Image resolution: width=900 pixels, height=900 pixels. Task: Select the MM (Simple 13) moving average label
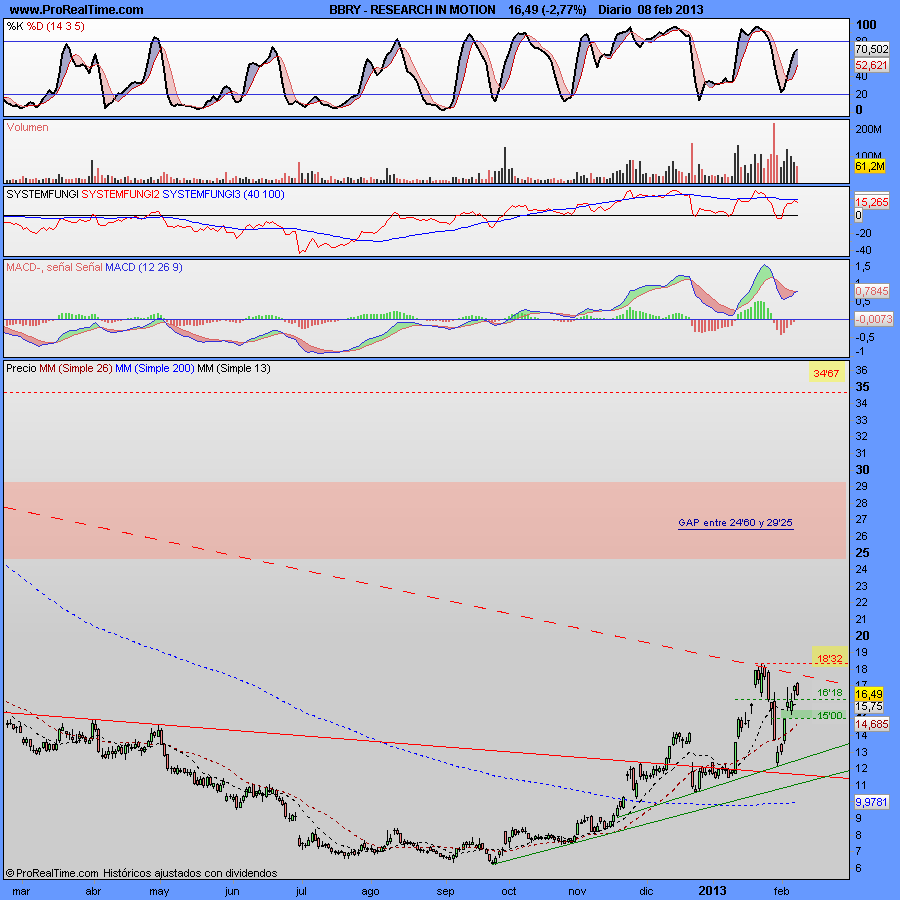click(234, 368)
